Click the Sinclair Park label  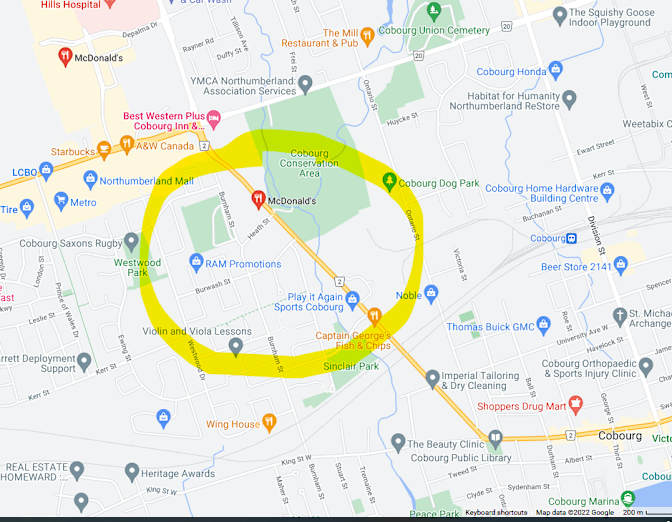pyautogui.click(x=351, y=366)
